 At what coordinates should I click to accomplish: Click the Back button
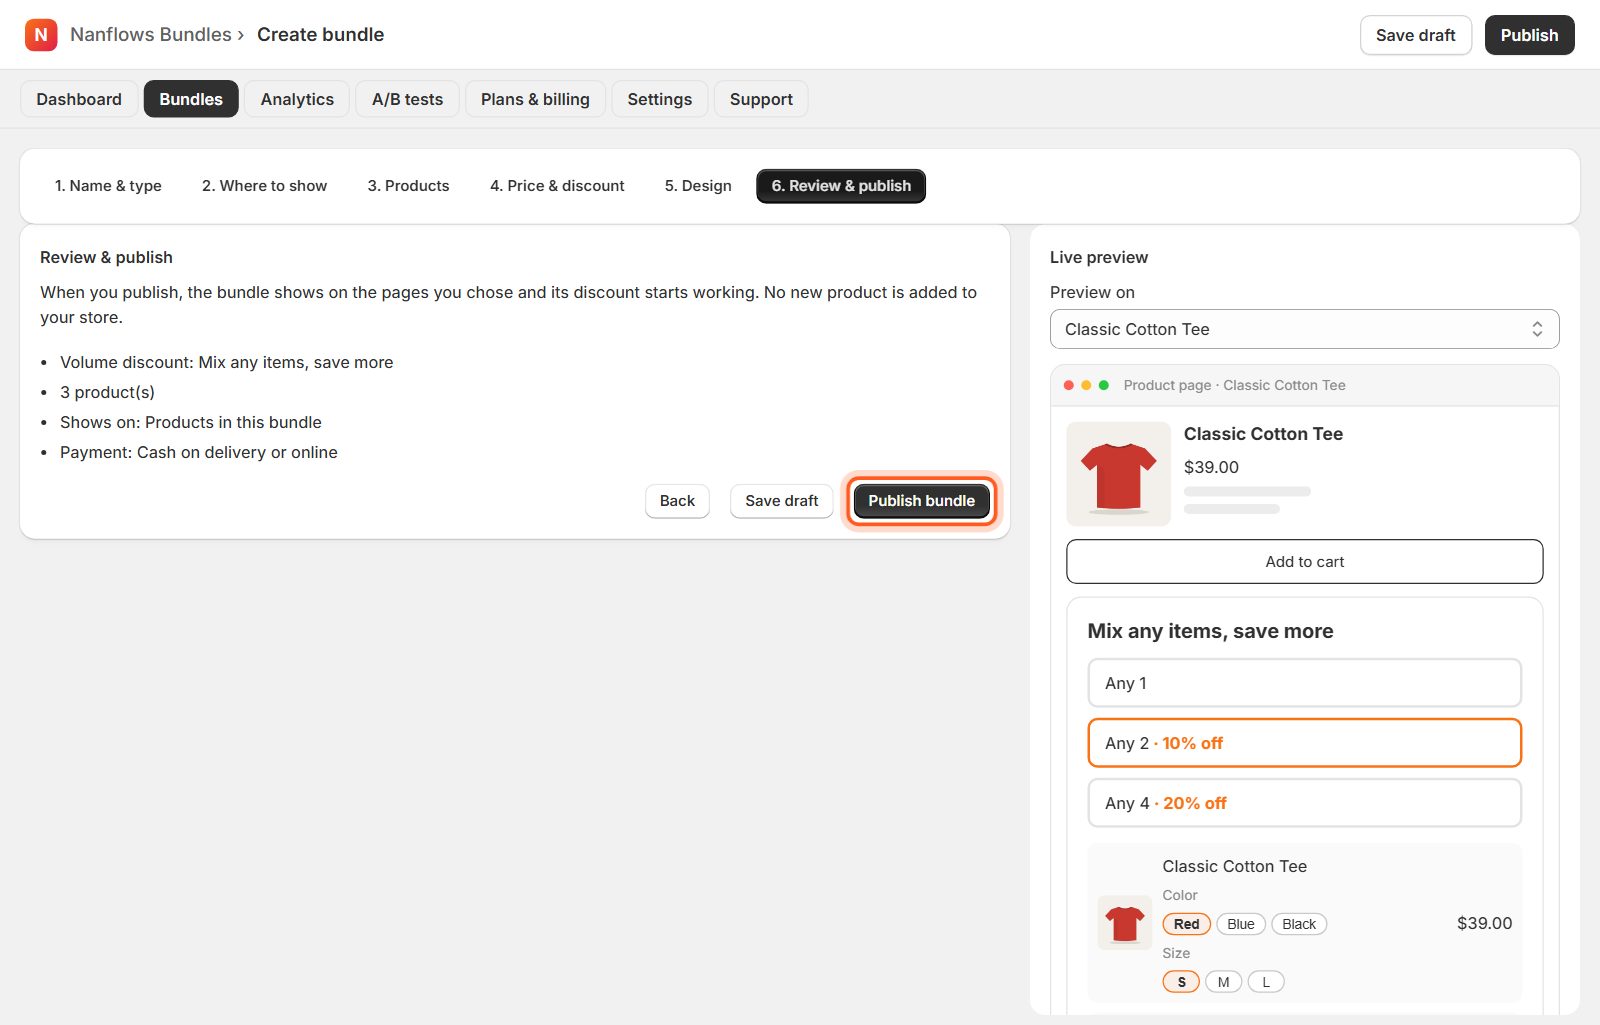(677, 501)
